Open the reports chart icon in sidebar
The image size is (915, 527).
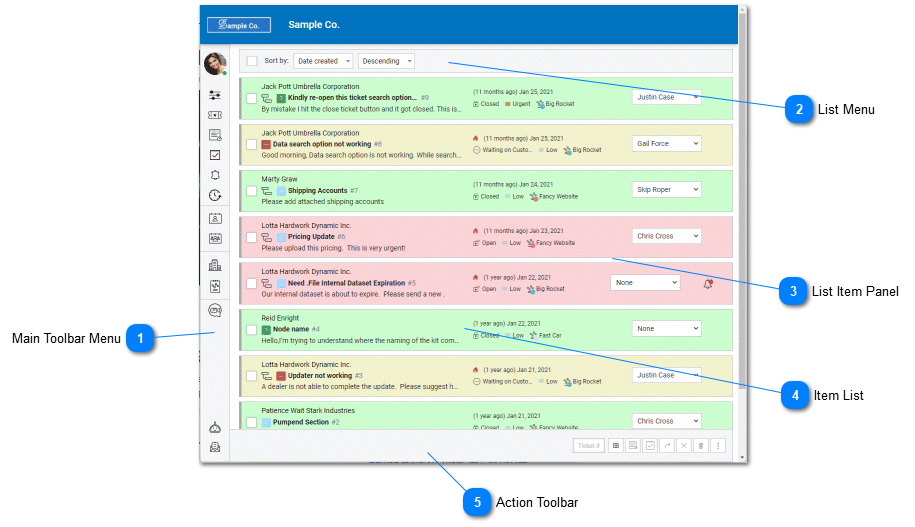tap(215, 286)
